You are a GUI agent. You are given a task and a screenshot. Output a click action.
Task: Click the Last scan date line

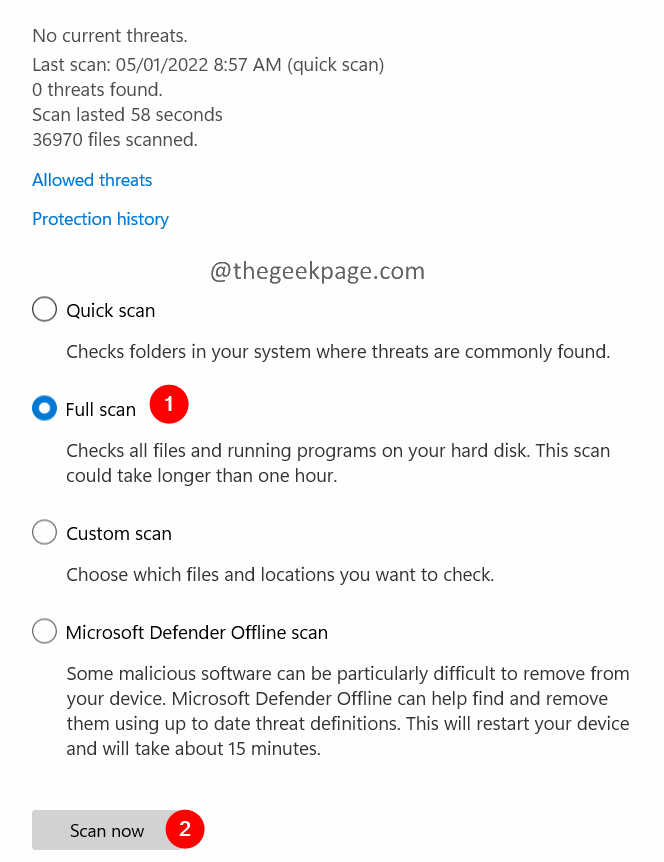[208, 65]
